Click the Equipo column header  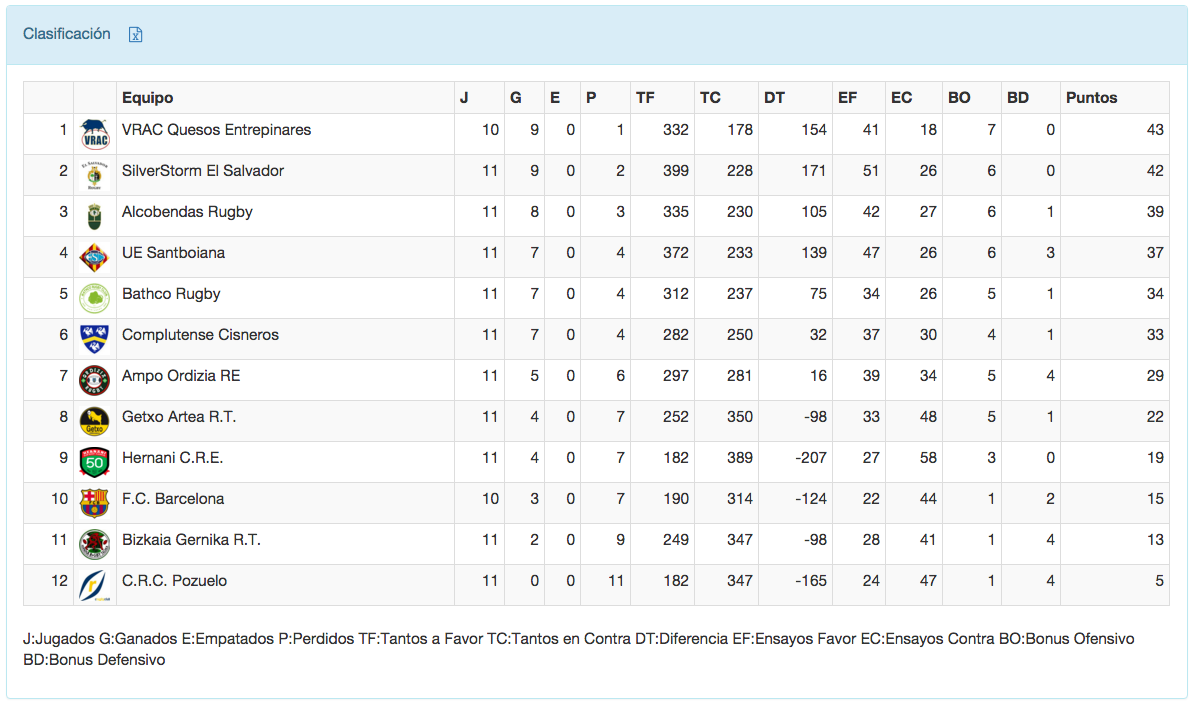pos(148,98)
